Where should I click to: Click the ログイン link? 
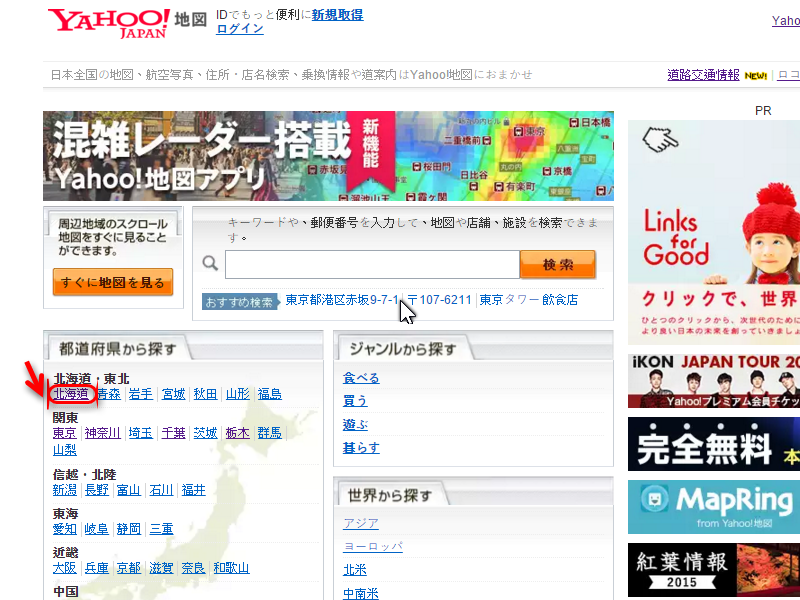pos(240,29)
